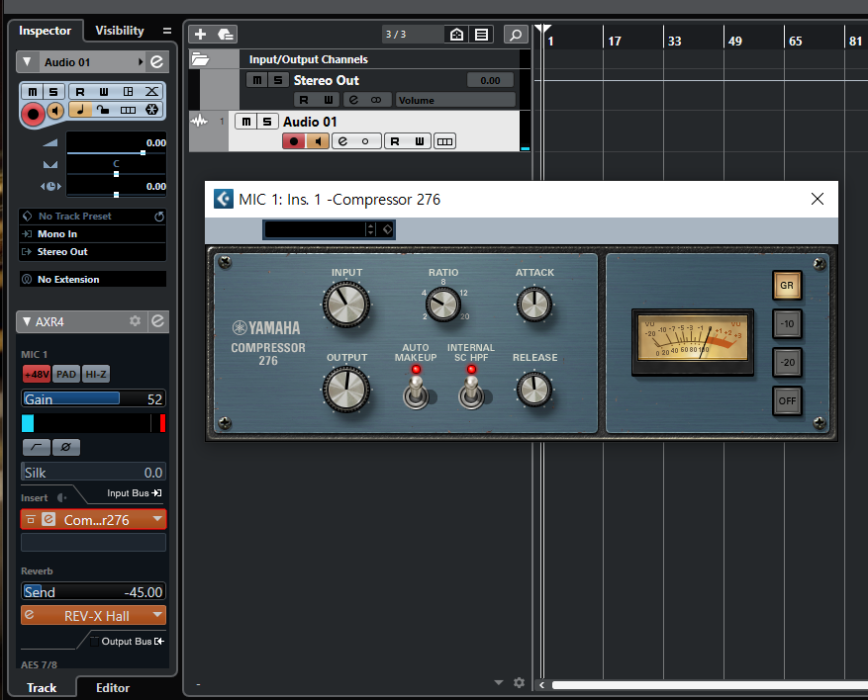Collapse the AXR4 section
Viewport: 868px width, 700px height.
tap(27, 321)
